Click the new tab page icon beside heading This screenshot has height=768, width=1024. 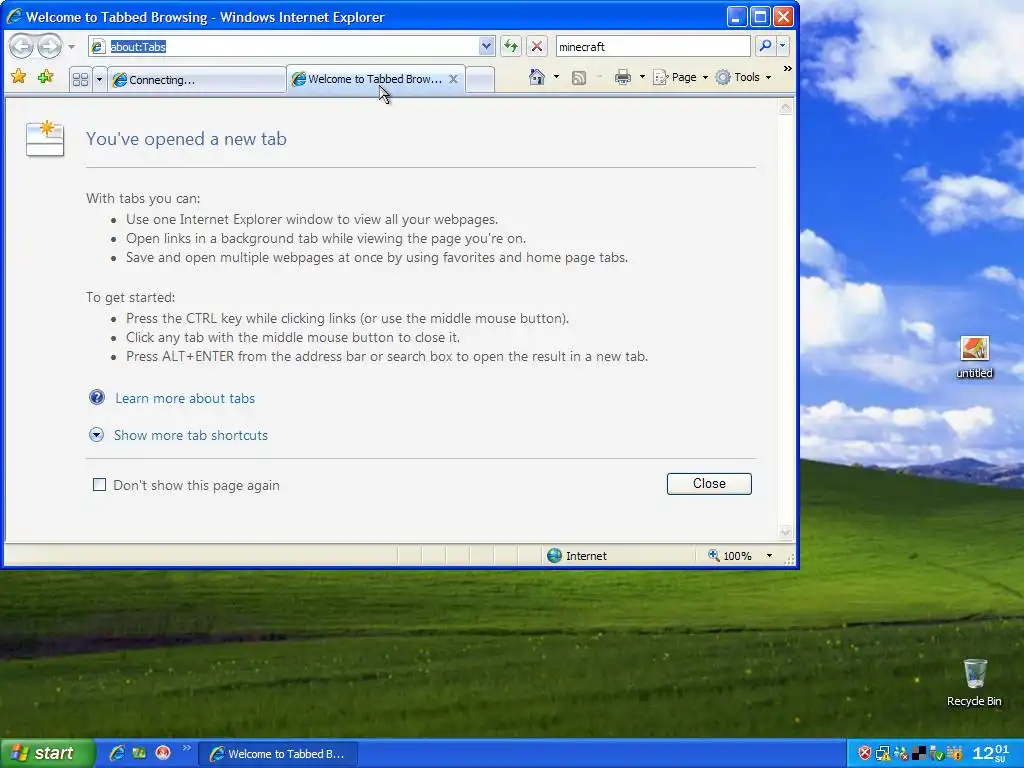click(45, 138)
